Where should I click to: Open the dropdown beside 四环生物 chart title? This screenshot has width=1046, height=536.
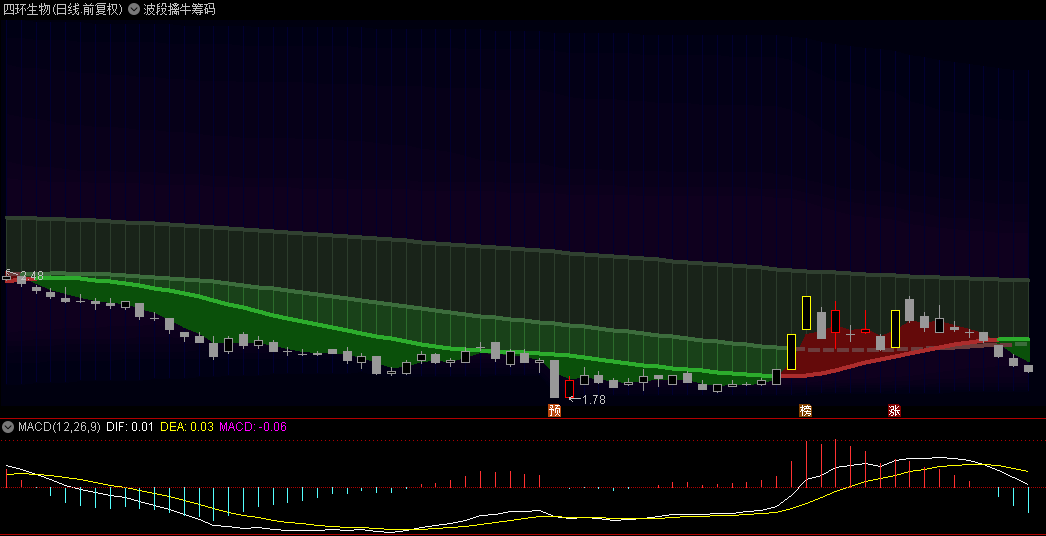pyautogui.click(x=134, y=9)
